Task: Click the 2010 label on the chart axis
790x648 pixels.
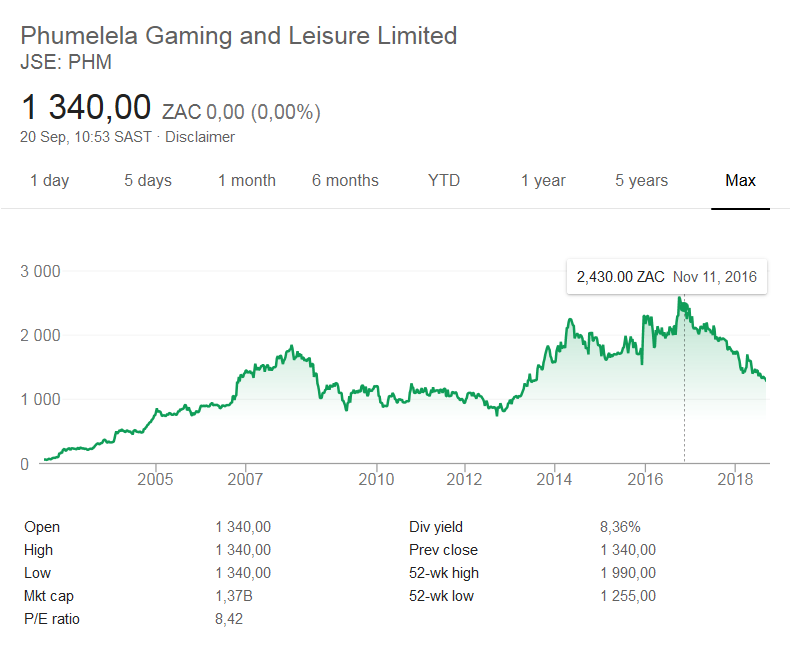Action: click(376, 480)
